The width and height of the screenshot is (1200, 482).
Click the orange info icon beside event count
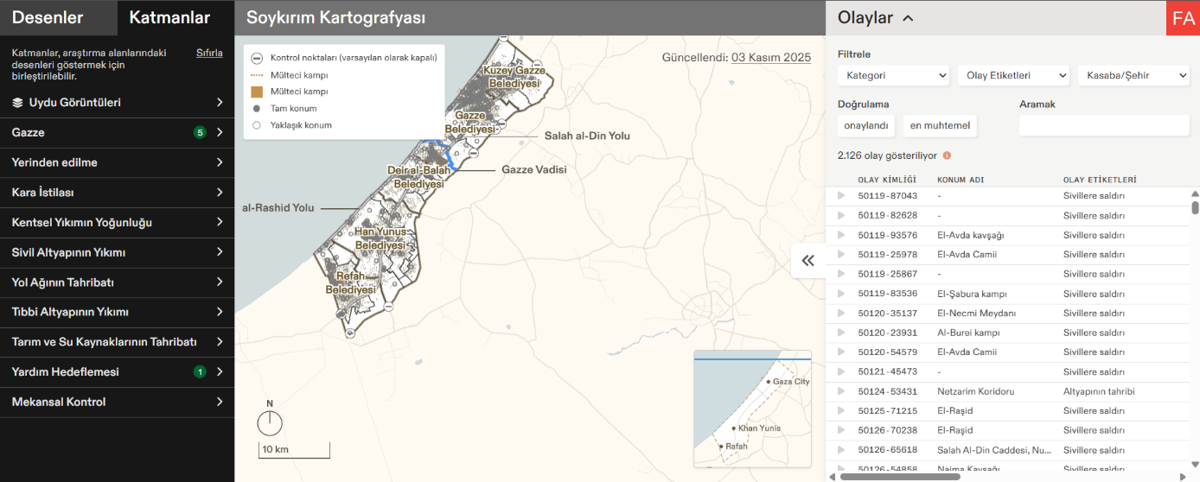pos(946,156)
